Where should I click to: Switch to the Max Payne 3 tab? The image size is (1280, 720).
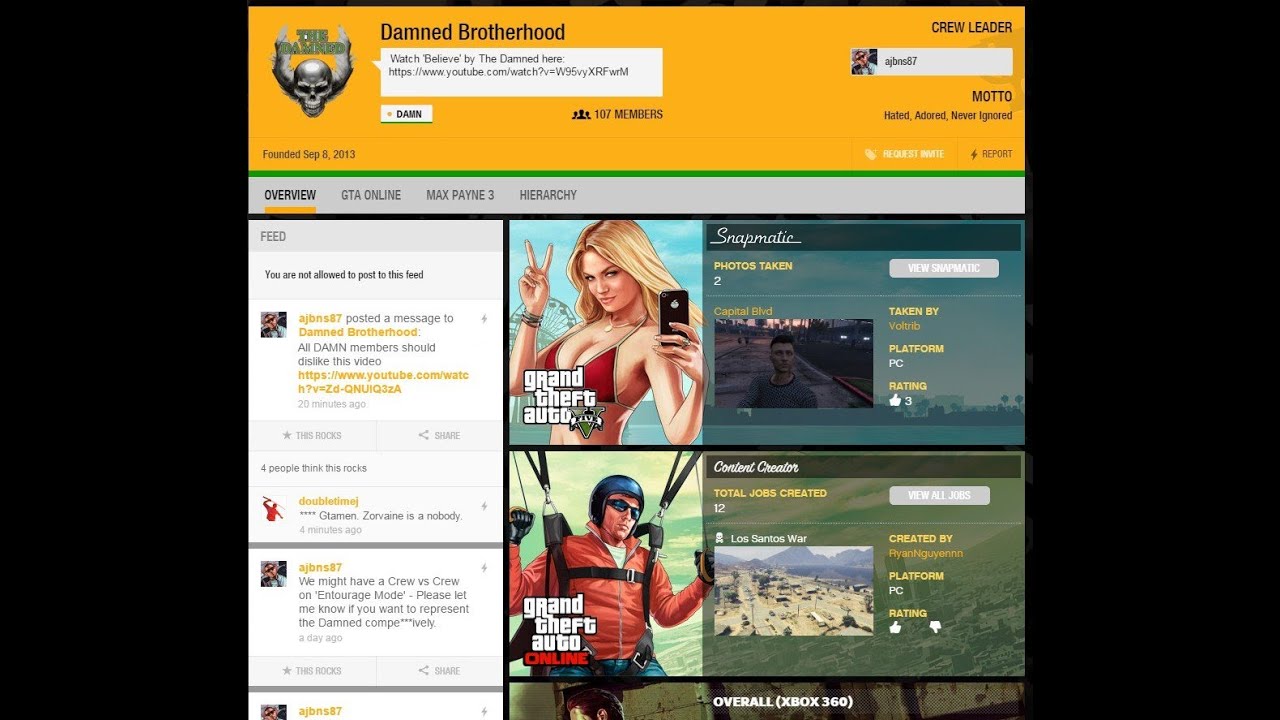460,195
